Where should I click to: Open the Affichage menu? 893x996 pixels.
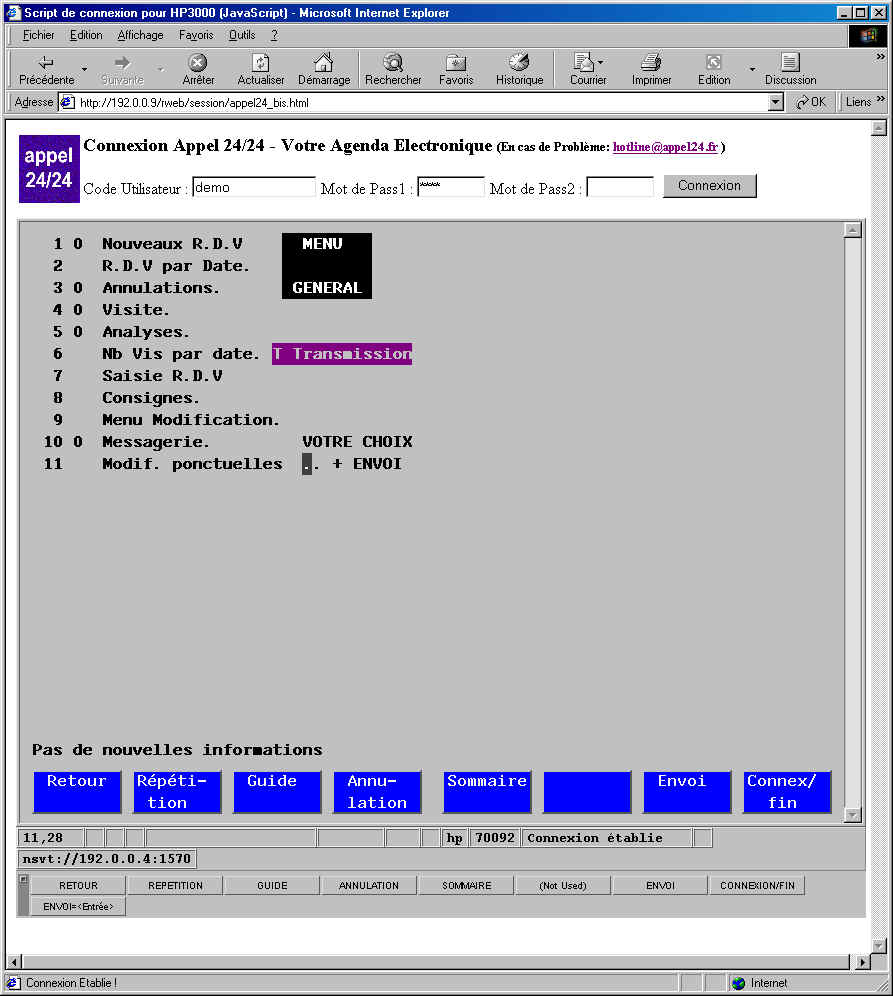click(x=140, y=36)
